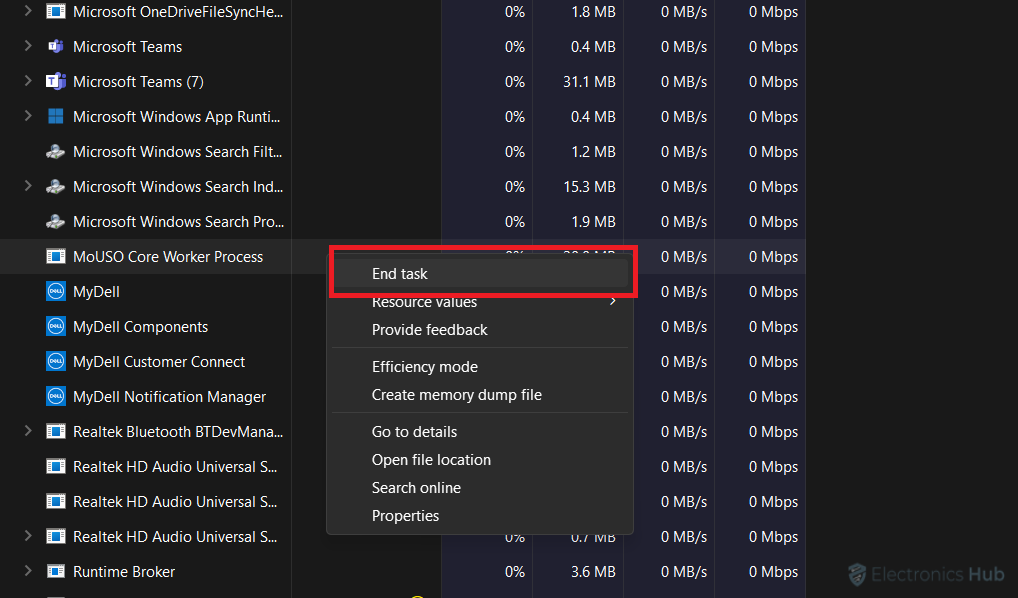Expand the Runtime Broker process group
Viewport: 1018px width, 598px height.
pyautogui.click(x=28, y=571)
